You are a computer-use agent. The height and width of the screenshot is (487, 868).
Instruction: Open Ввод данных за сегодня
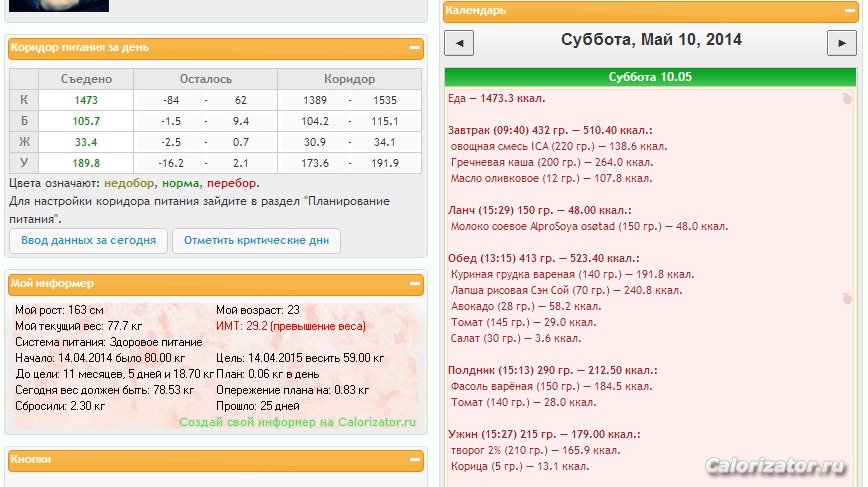(x=89, y=241)
